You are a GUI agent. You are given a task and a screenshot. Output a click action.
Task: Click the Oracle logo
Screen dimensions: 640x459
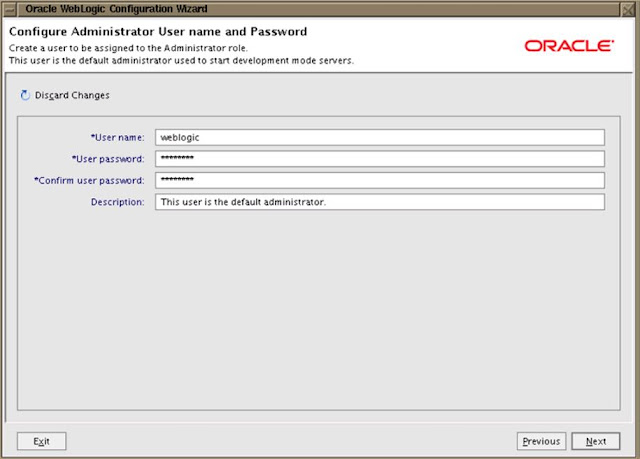click(x=569, y=46)
